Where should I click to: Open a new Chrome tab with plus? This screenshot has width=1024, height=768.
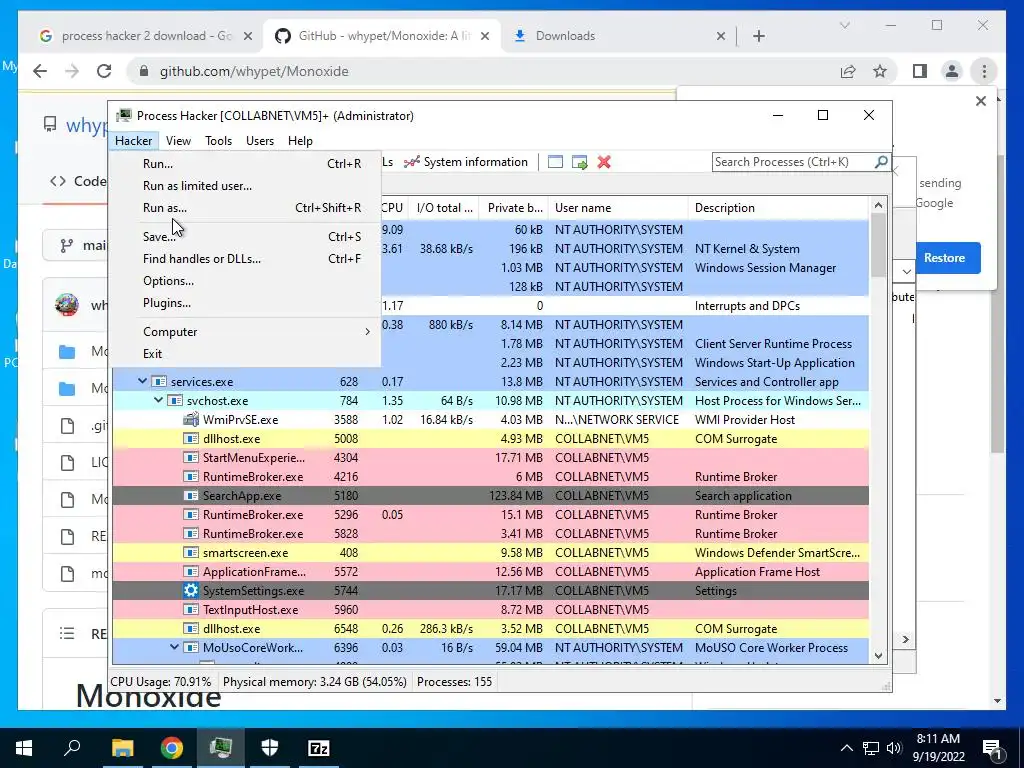(x=759, y=36)
